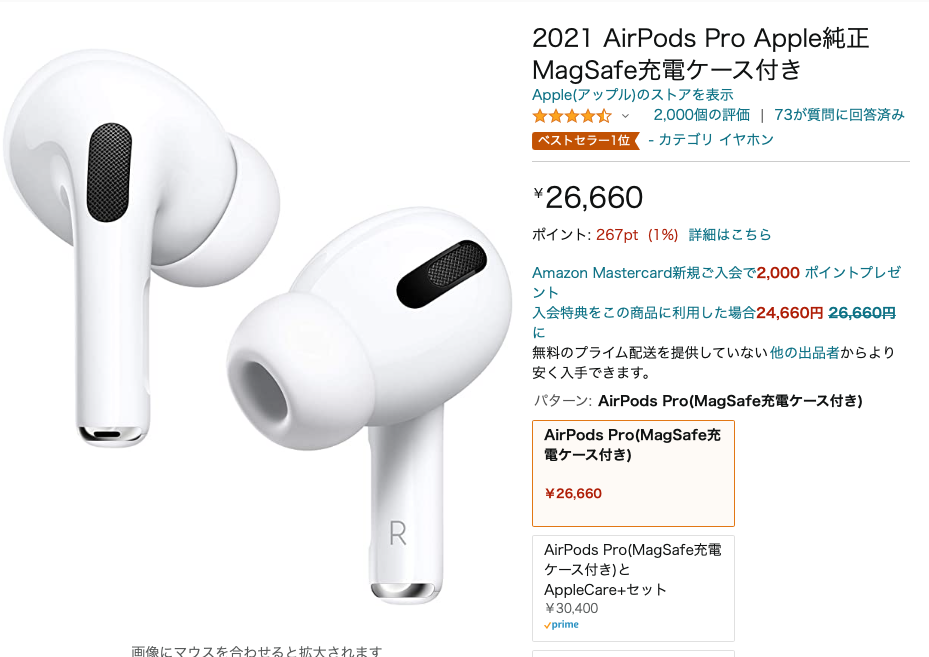Click the star rating icons
Viewport: 929px width, 657px height.
(571, 116)
